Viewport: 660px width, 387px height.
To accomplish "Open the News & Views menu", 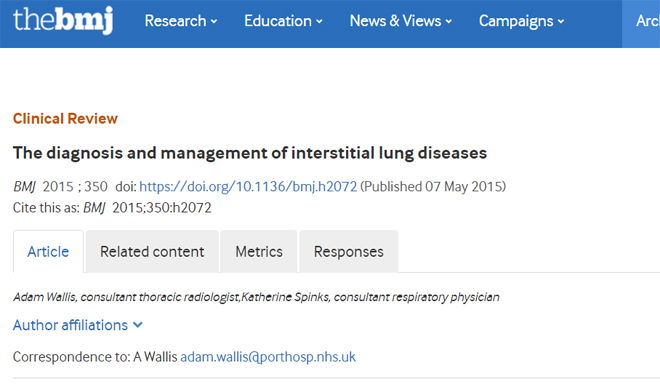I will click(x=401, y=21).
